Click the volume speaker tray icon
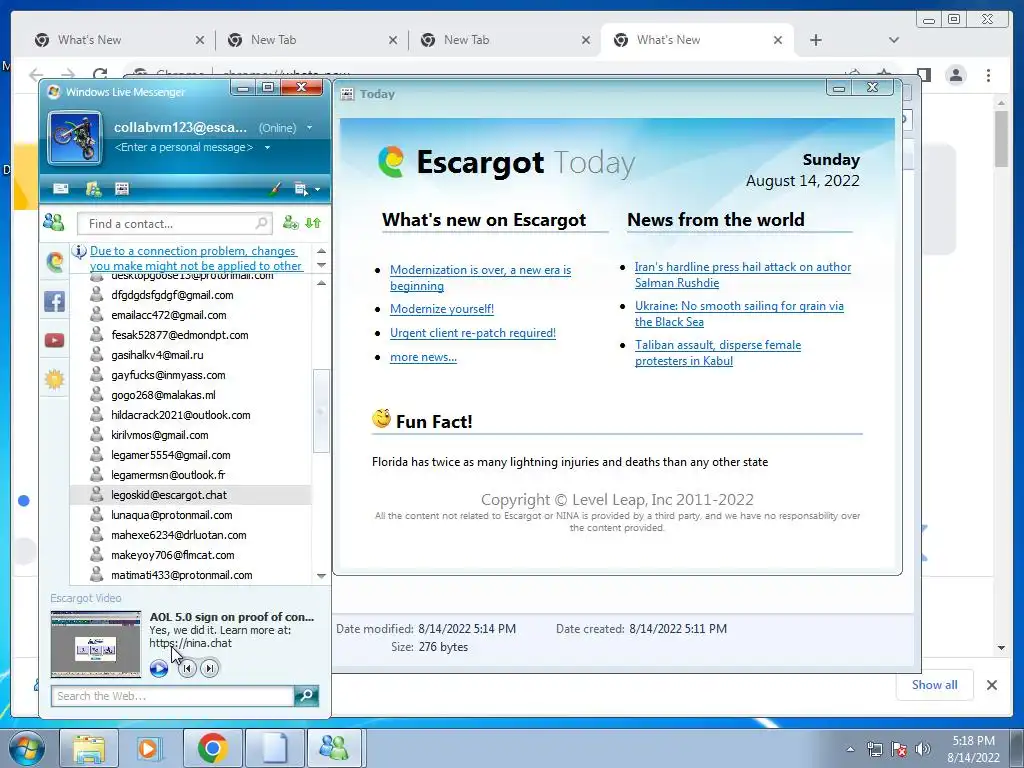The height and width of the screenshot is (768, 1024). [x=923, y=749]
